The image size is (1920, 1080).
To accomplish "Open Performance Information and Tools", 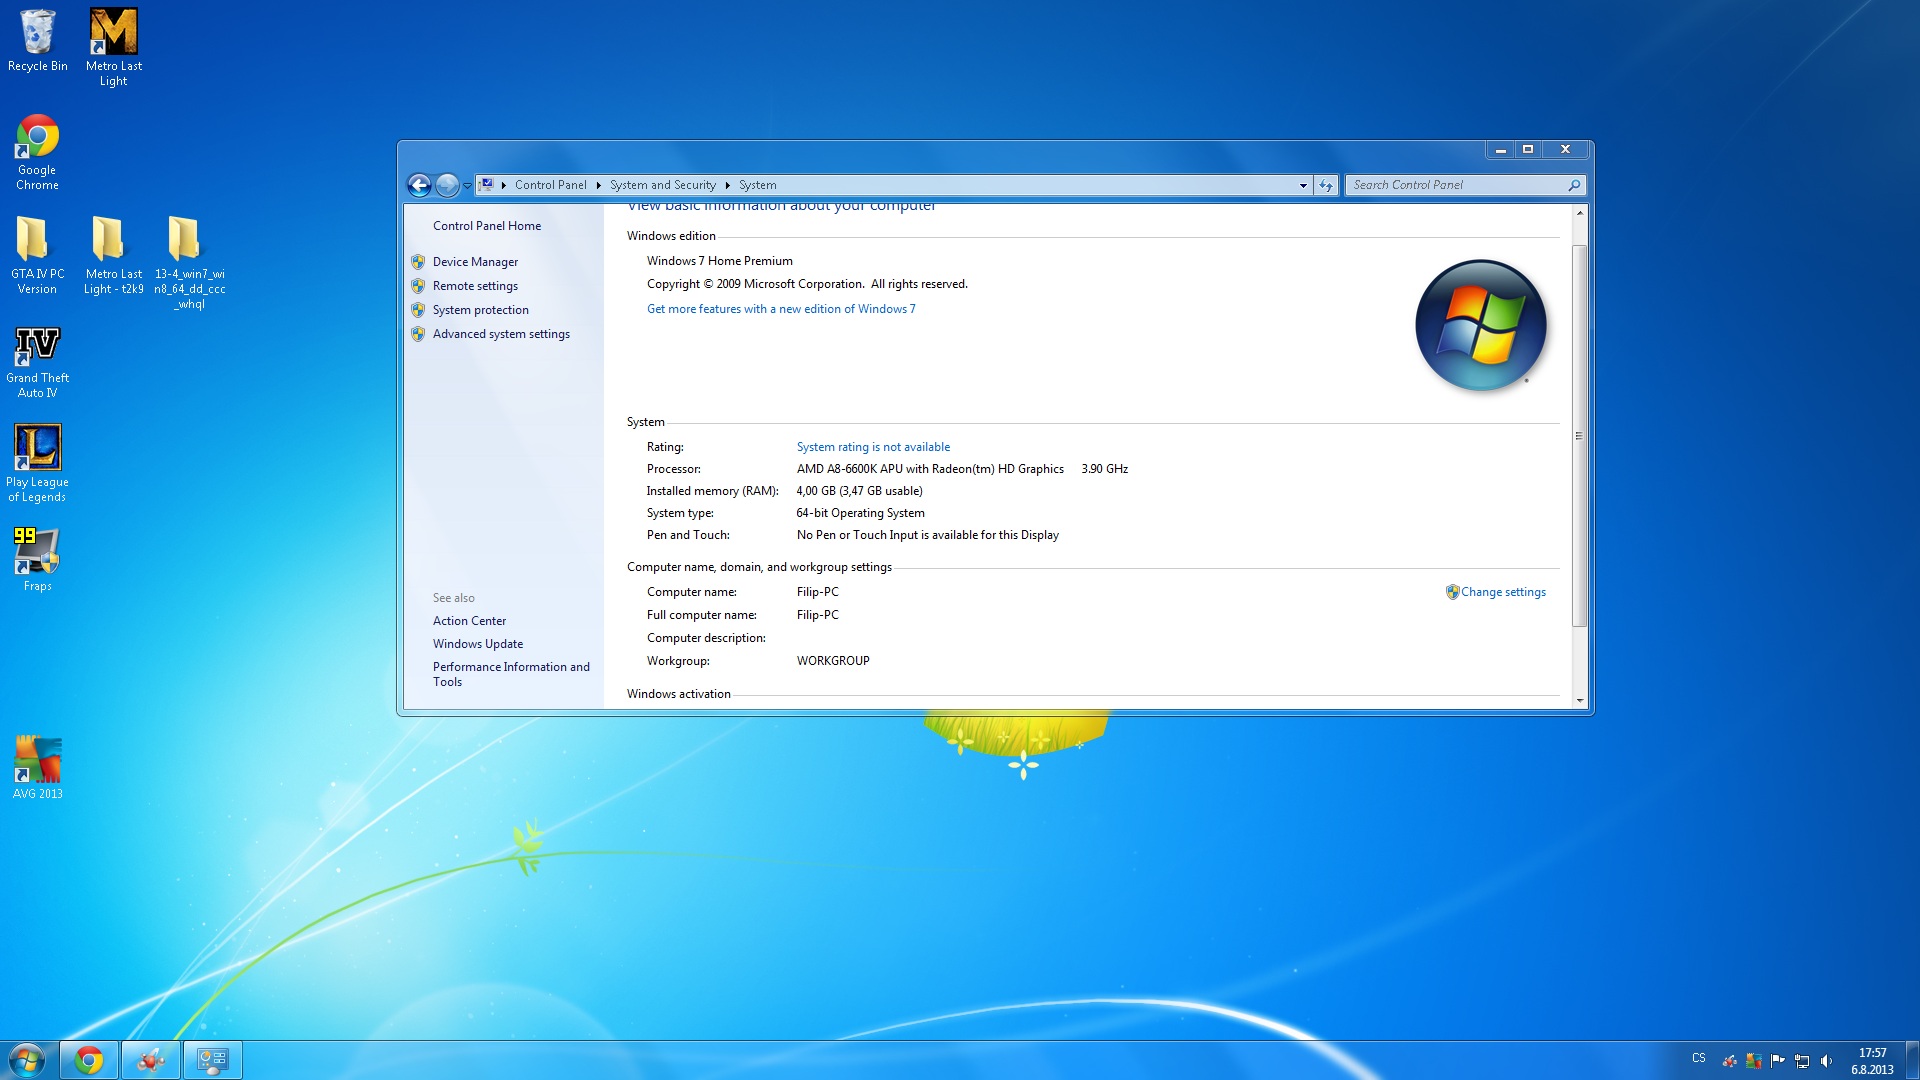I will pos(511,674).
